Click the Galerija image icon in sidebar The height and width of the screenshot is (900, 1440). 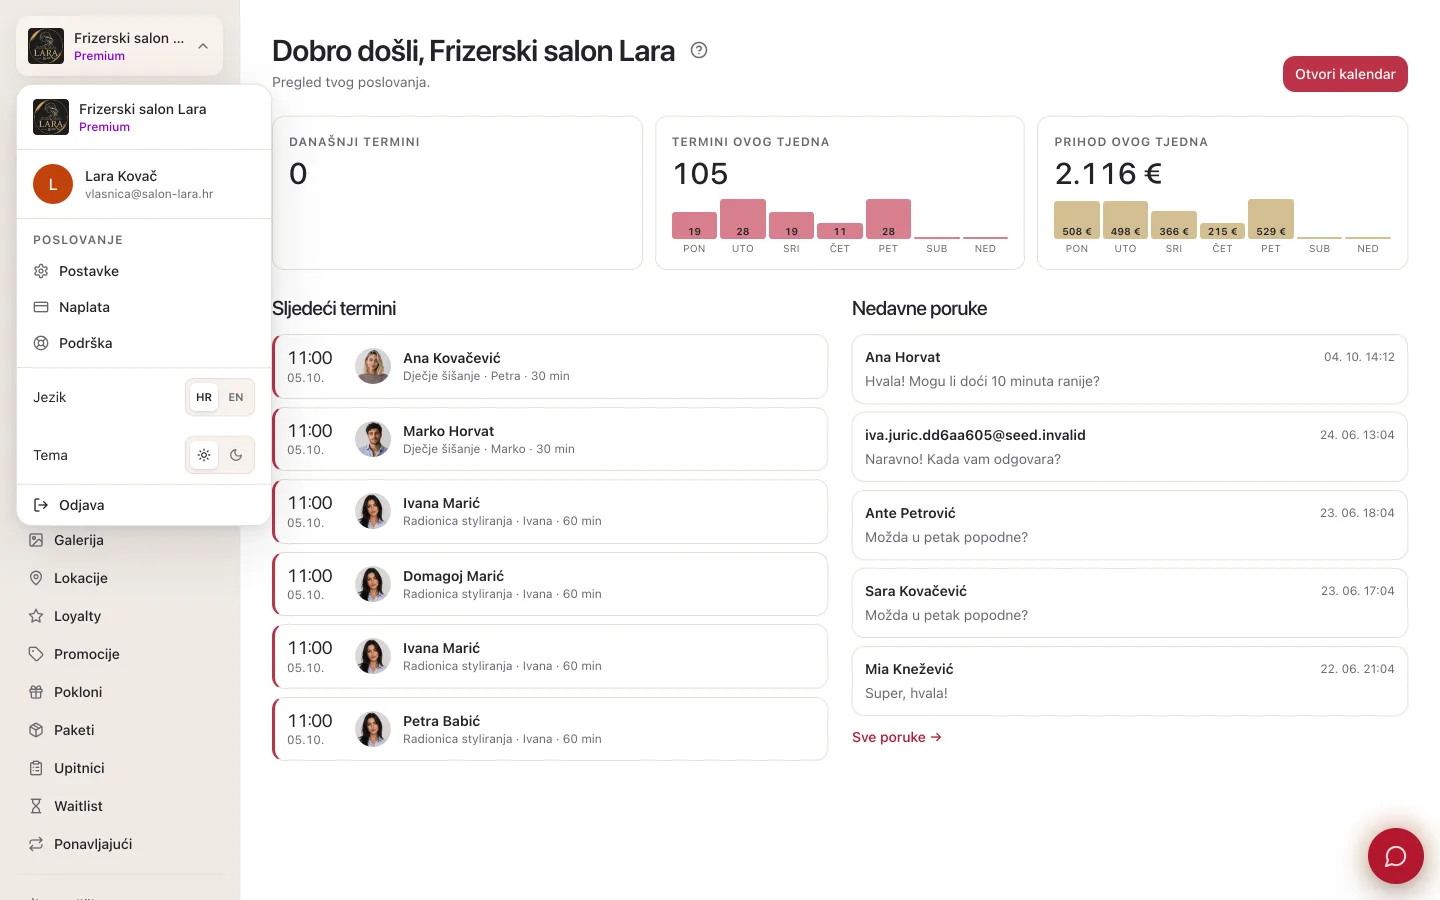coord(36,540)
